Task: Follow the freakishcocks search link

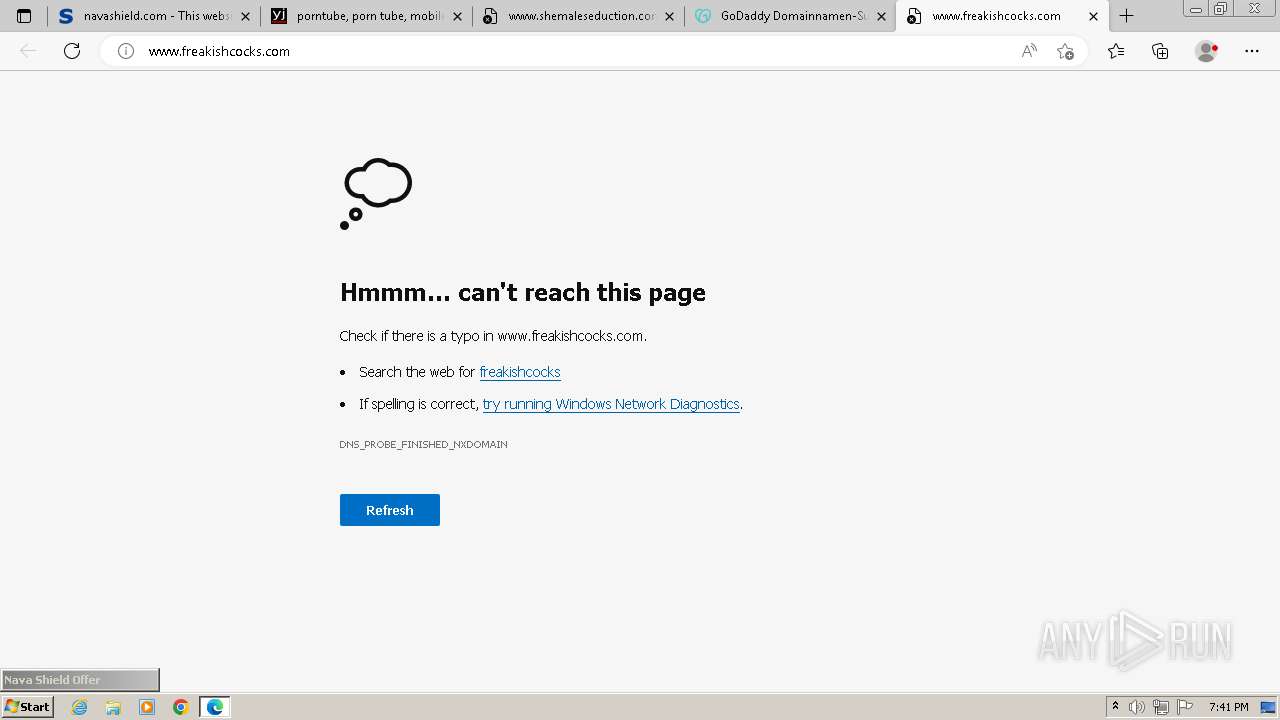Action: tap(520, 372)
